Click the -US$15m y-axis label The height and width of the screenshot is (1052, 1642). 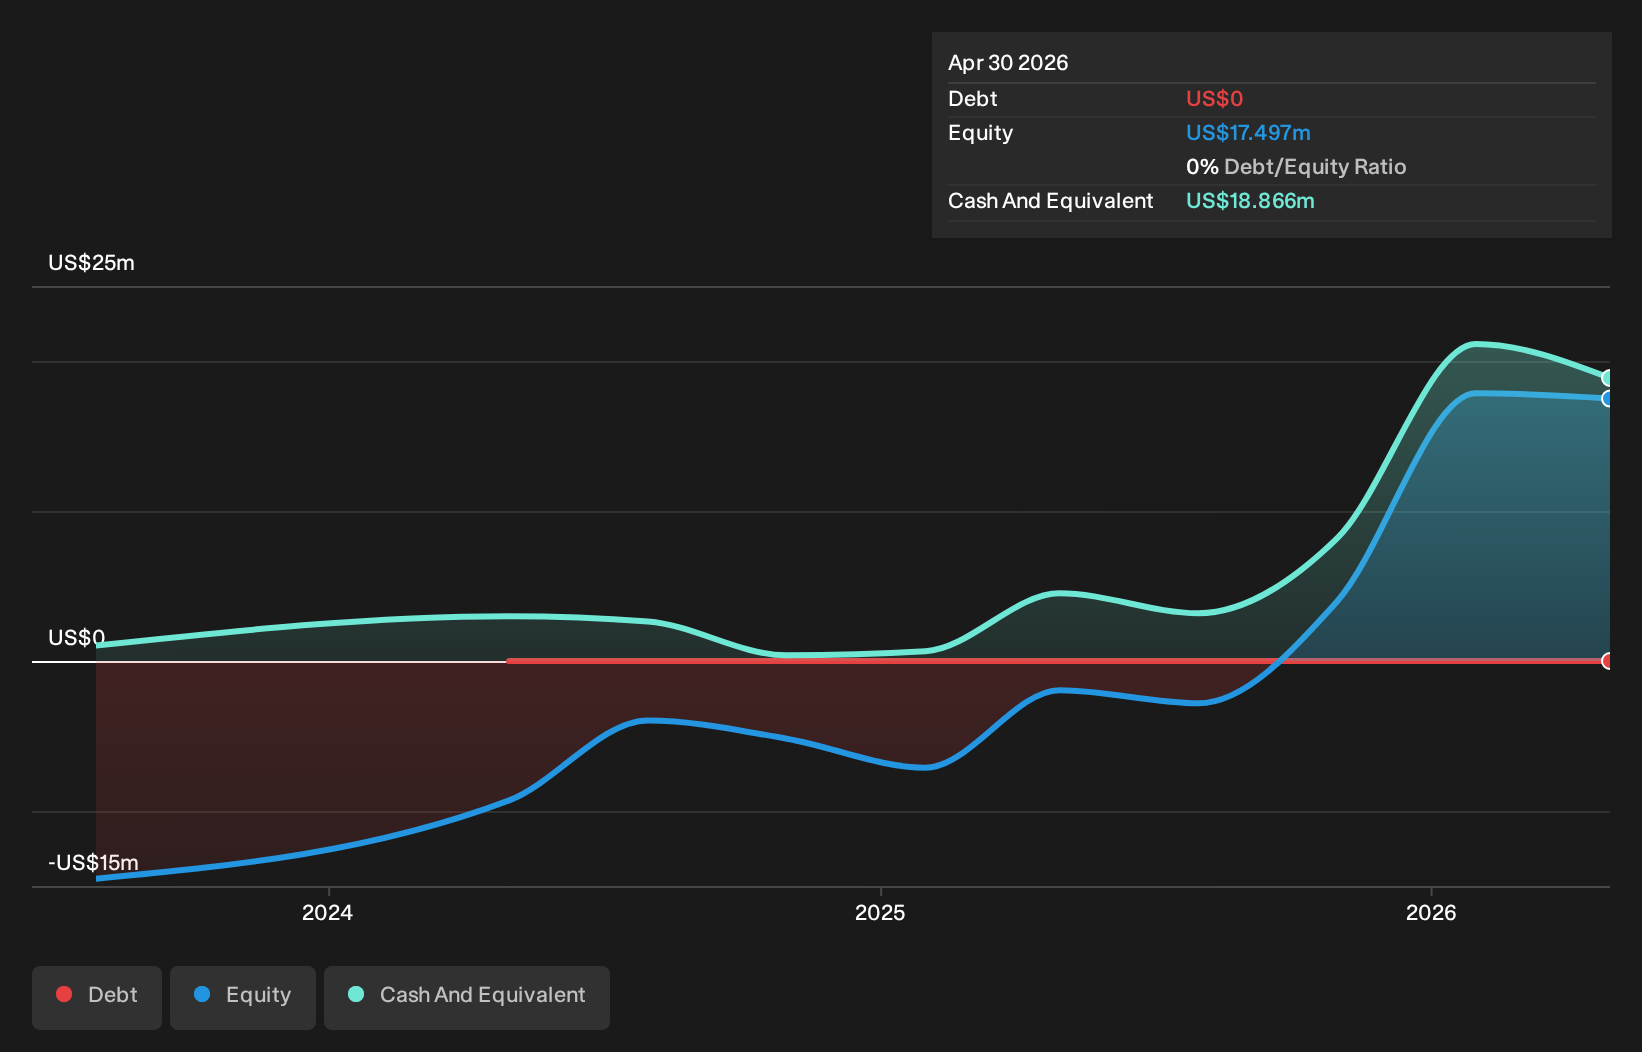click(93, 863)
